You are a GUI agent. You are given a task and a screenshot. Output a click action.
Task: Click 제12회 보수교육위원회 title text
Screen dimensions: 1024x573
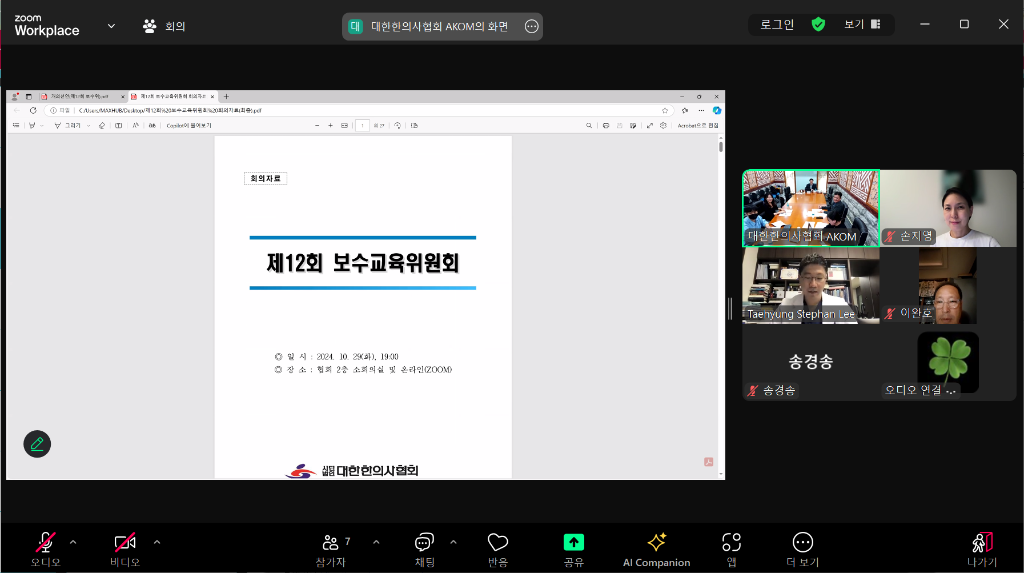point(362,263)
